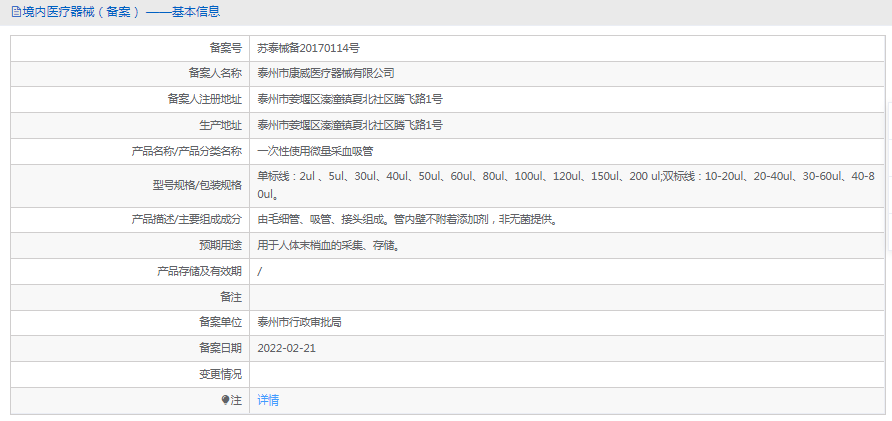The height and width of the screenshot is (421, 892).
Task: Click the 备案人注册地址 label
Action: pyautogui.click(x=204, y=99)
